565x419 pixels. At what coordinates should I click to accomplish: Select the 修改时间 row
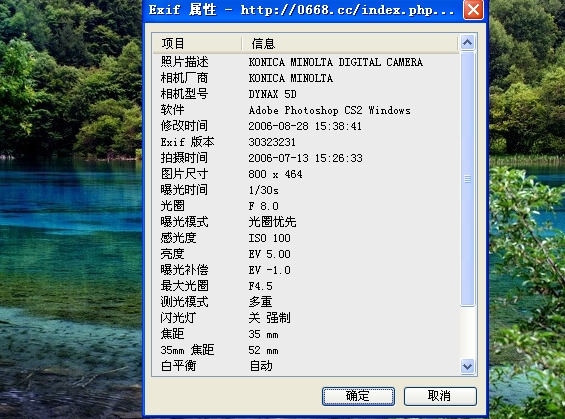click(306, 126)
